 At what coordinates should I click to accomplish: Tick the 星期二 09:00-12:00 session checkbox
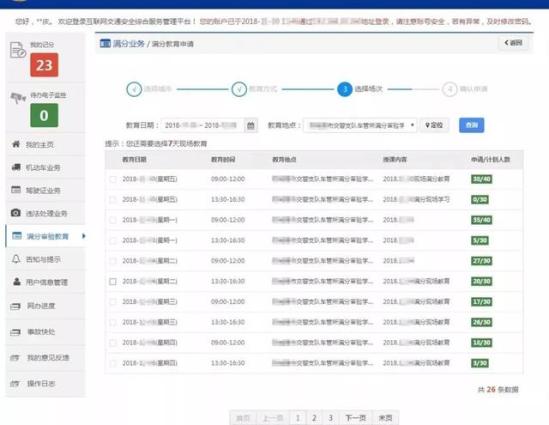point(113,261)
